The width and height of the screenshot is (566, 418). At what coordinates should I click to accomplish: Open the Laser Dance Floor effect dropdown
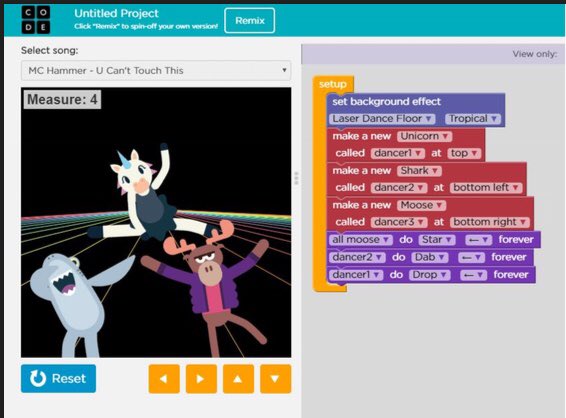[382, 119]
